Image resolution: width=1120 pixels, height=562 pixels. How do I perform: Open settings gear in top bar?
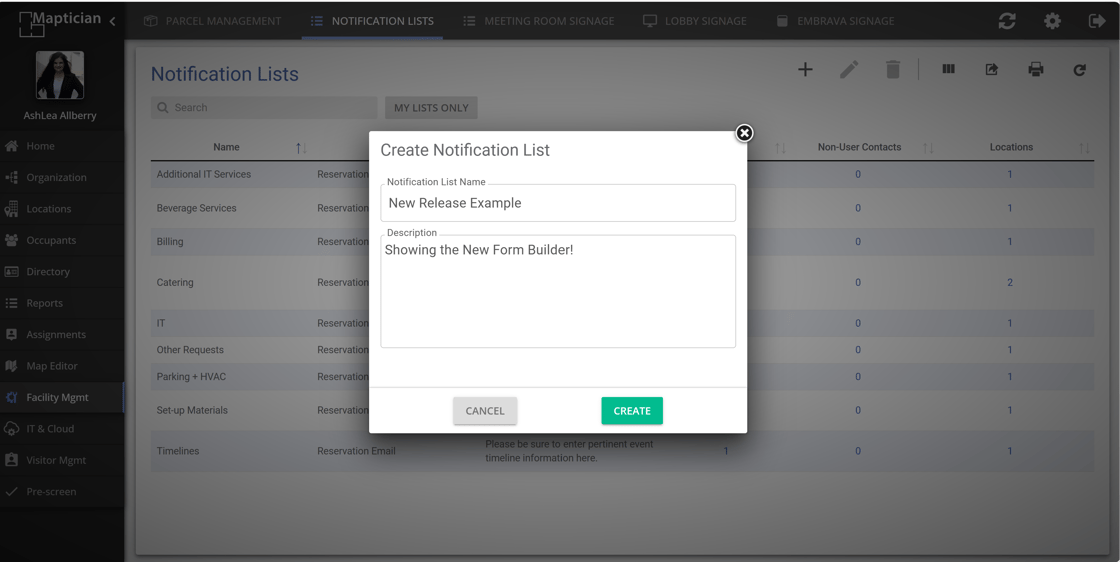pos(1053,21)
